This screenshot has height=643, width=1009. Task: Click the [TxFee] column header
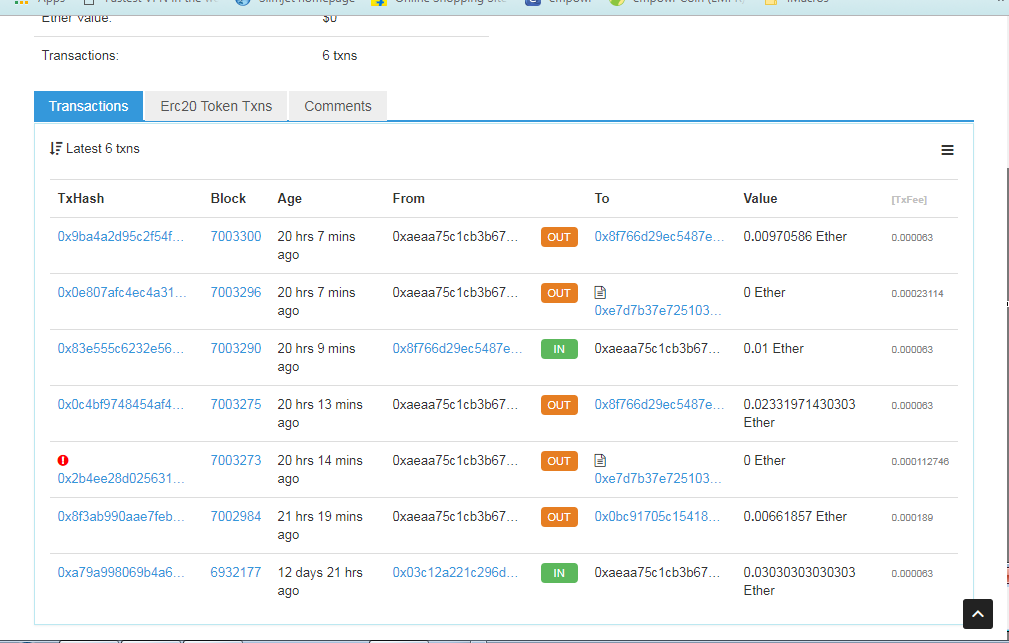(x=909, y=200)
